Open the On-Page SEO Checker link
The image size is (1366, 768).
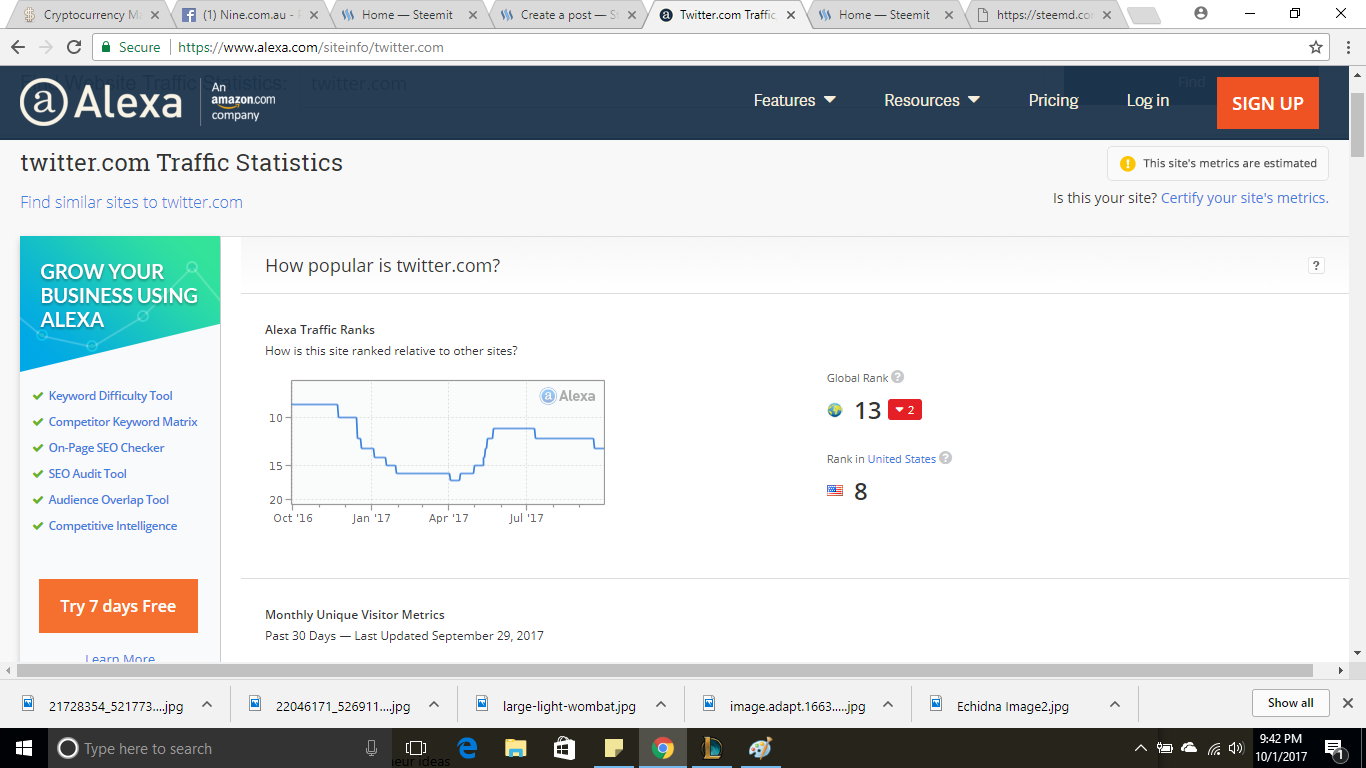click(106, 448)
